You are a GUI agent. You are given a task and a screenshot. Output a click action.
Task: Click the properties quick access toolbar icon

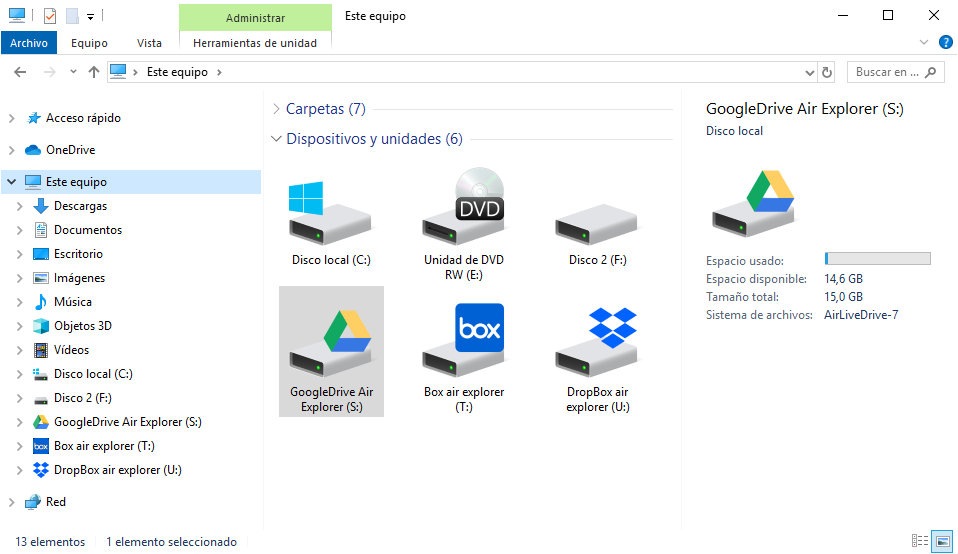[50, 16]
